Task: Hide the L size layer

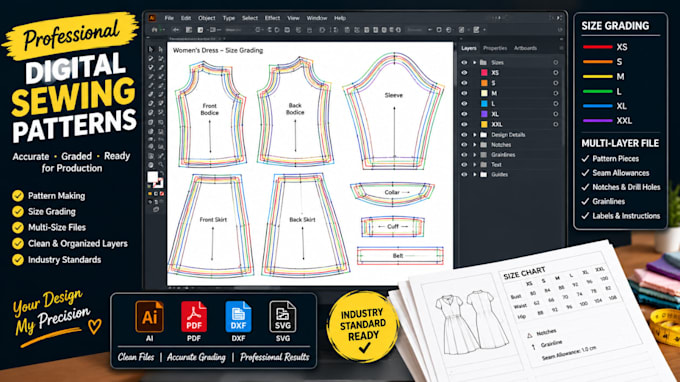Action: [x=464, y=104]
